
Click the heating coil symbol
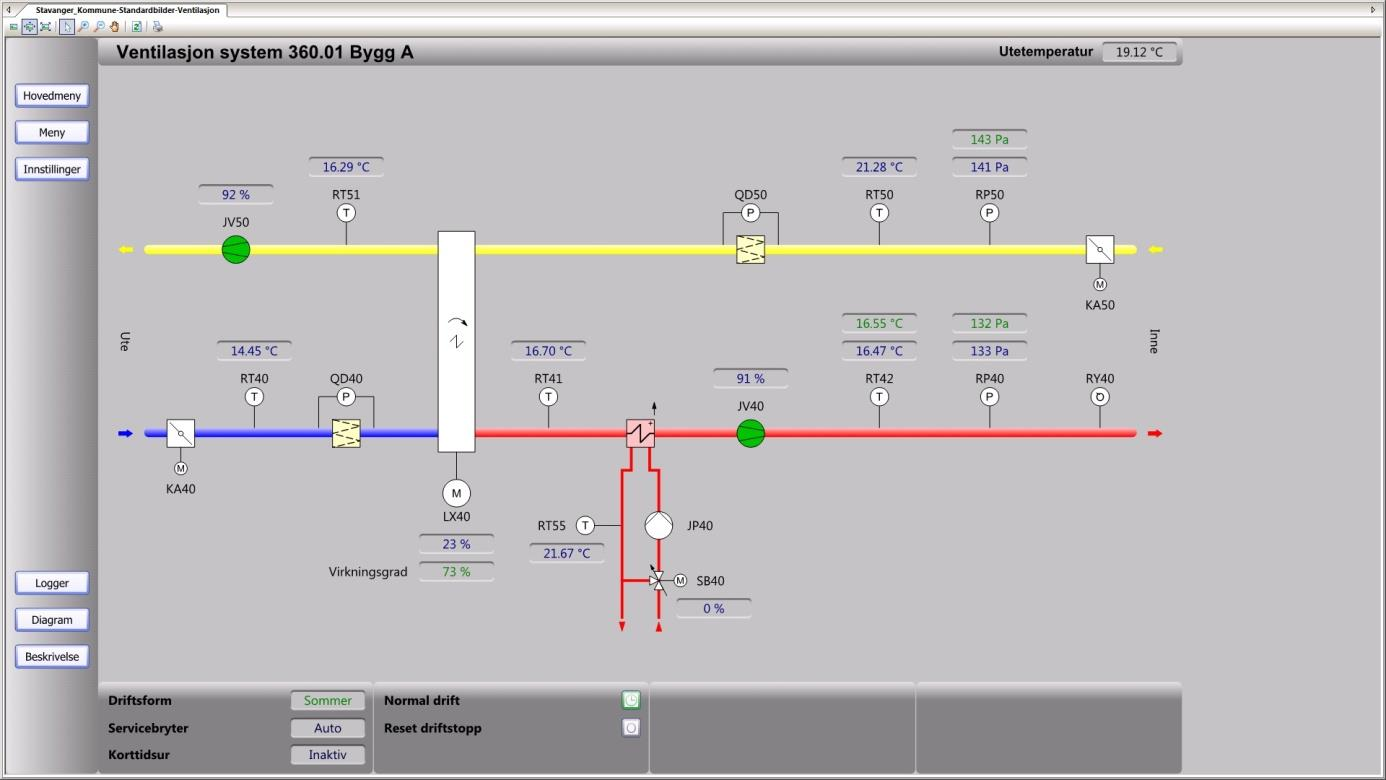coord(640,433)
